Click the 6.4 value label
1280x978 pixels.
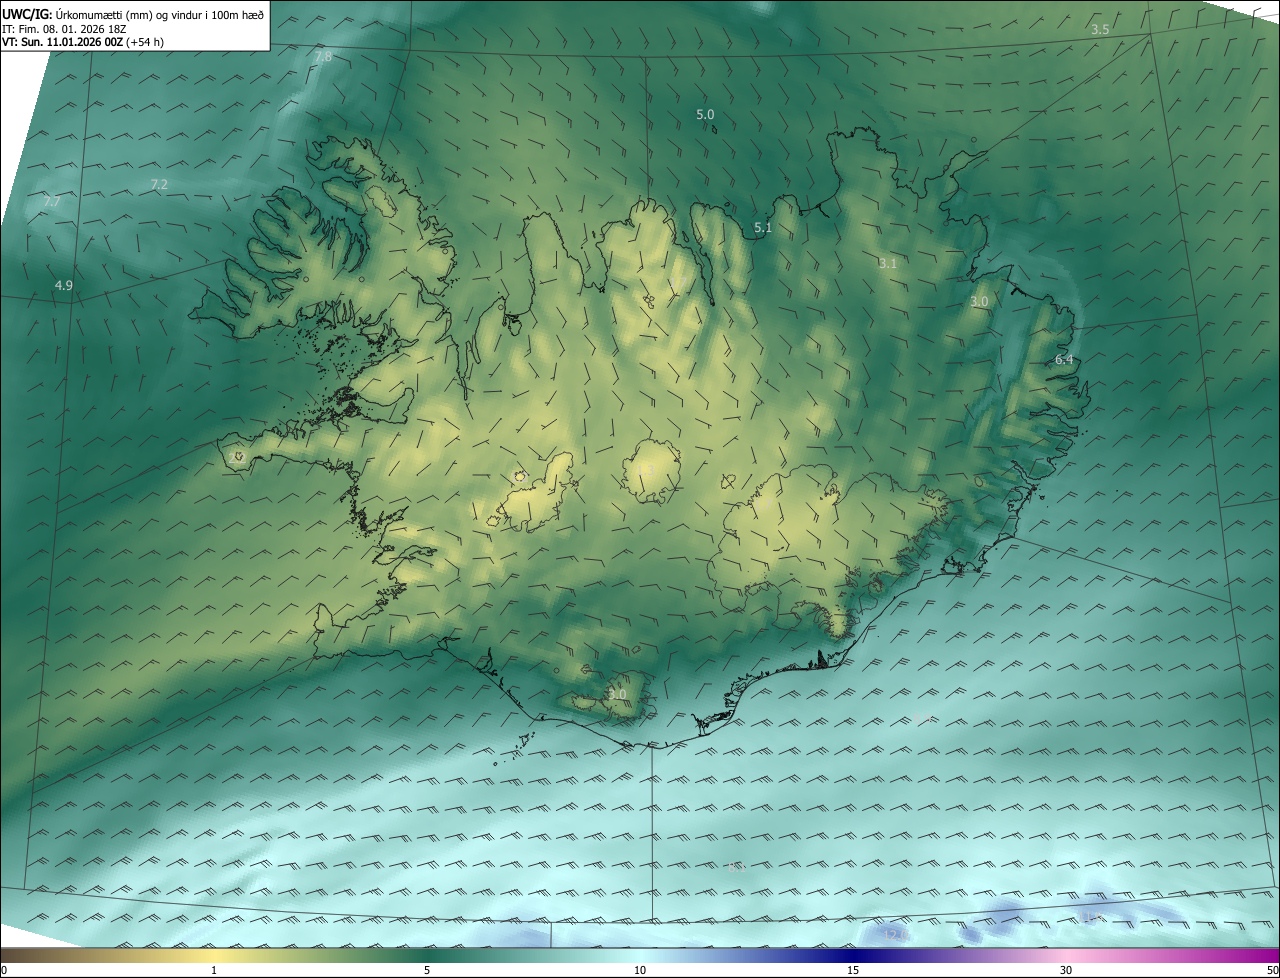(1064, 359)
